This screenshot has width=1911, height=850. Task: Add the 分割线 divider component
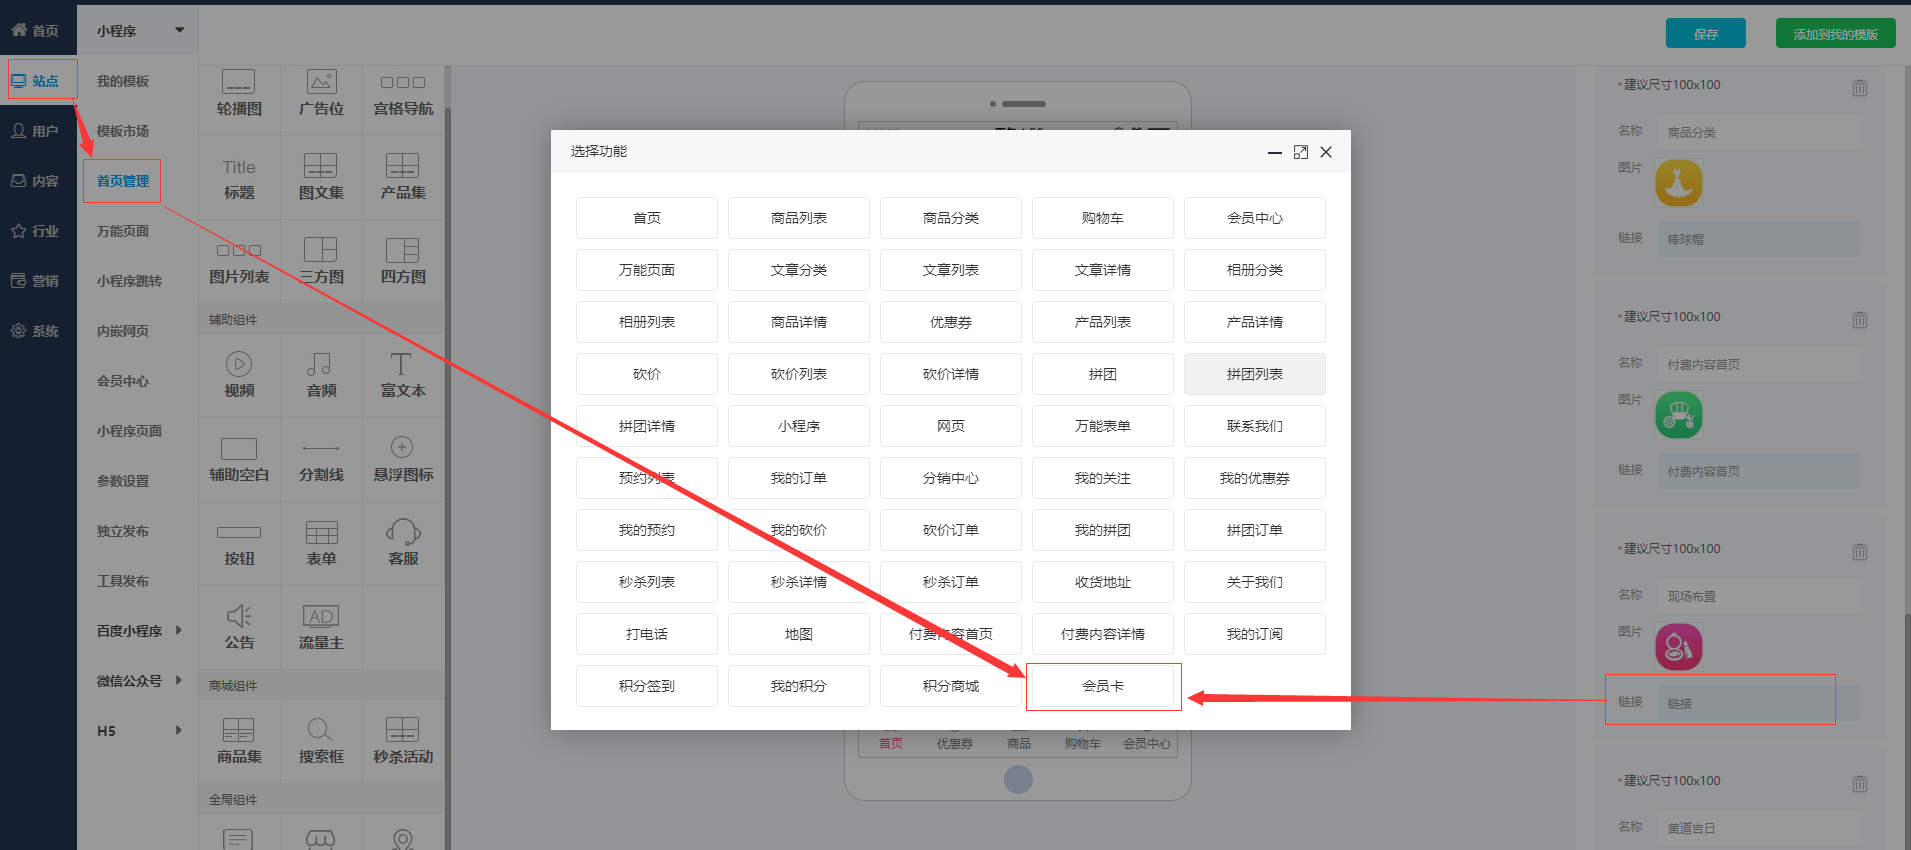pos(321,460)
